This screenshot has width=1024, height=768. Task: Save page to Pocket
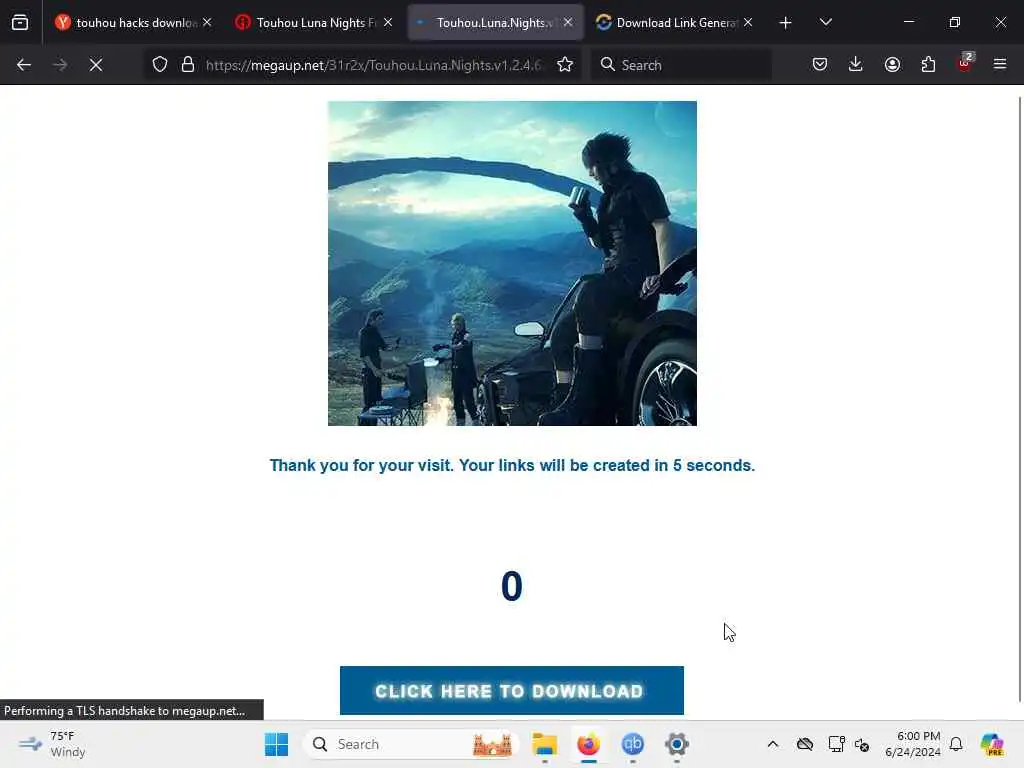point(820,65)
